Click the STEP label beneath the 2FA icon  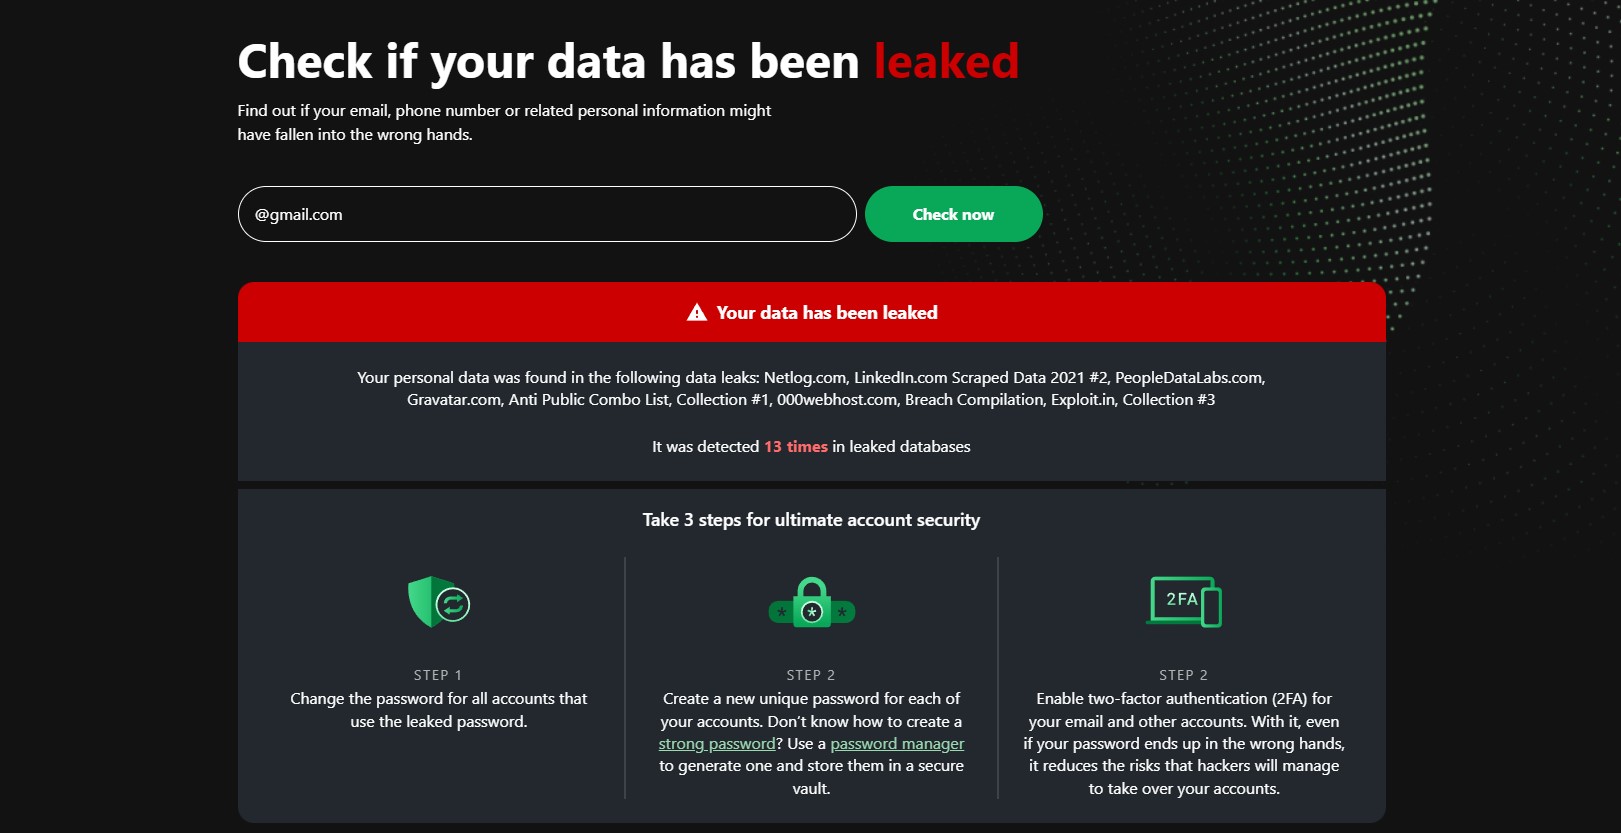coord(1184,675)
